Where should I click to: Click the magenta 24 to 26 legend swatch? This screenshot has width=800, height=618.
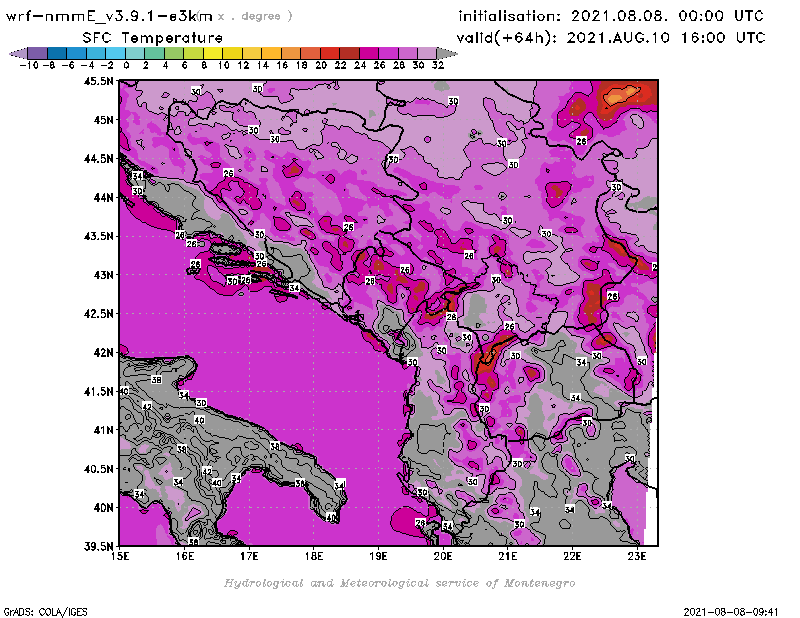pos(369,53)
